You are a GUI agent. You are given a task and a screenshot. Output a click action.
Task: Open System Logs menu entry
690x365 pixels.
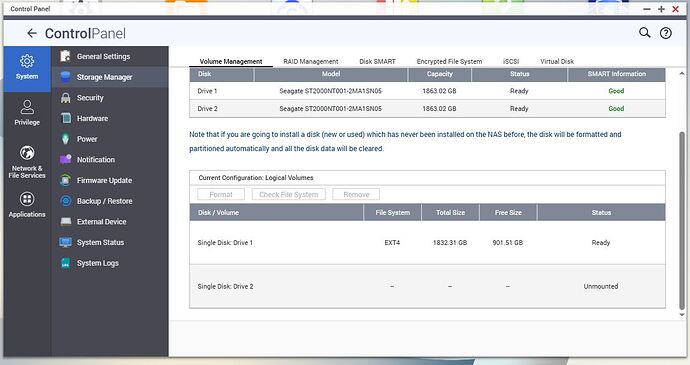110,263
